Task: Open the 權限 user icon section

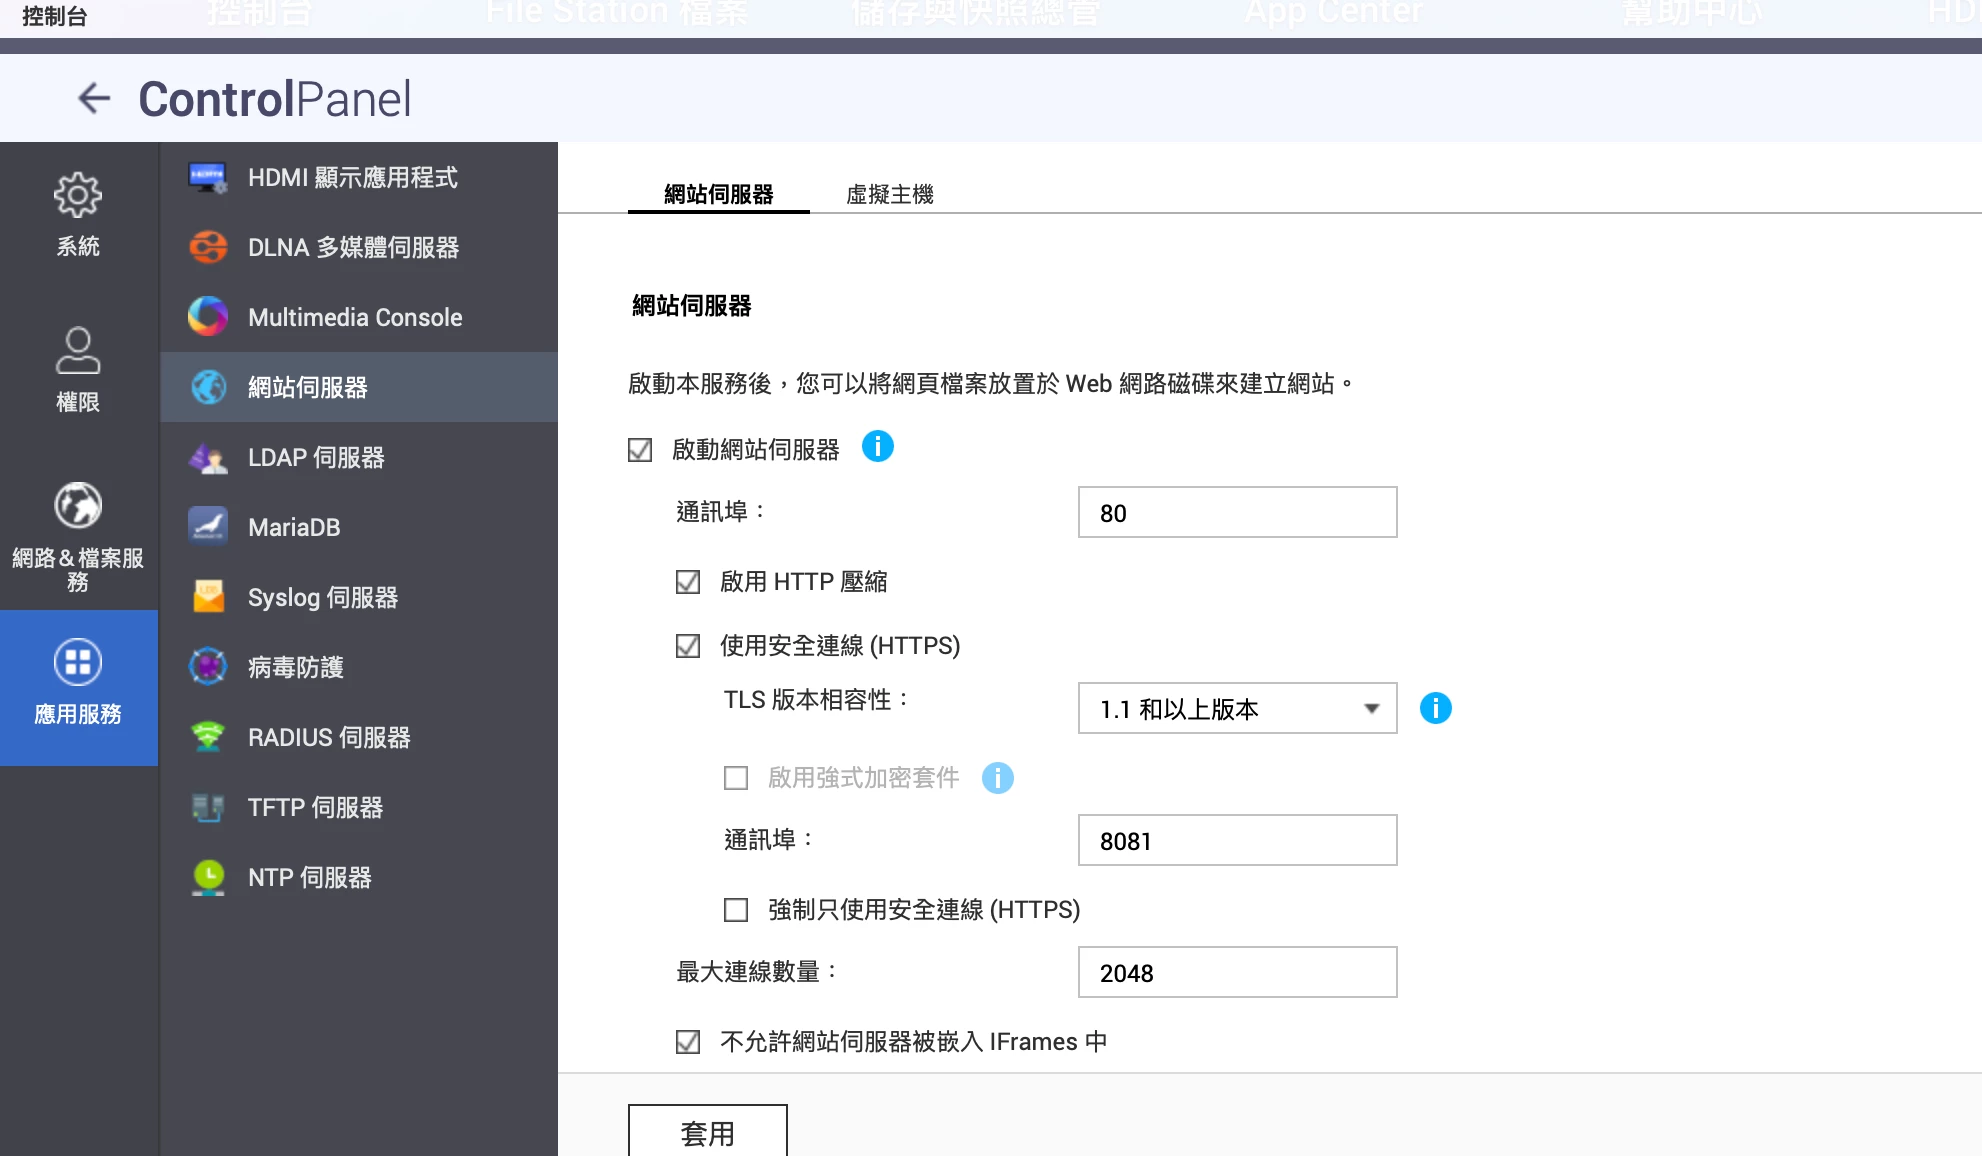Action: coord(78,352)
